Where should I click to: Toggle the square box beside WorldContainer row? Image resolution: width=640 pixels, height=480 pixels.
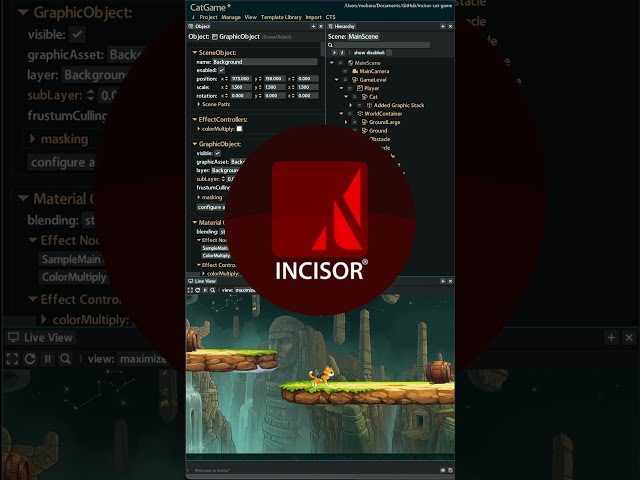(350, 114)
